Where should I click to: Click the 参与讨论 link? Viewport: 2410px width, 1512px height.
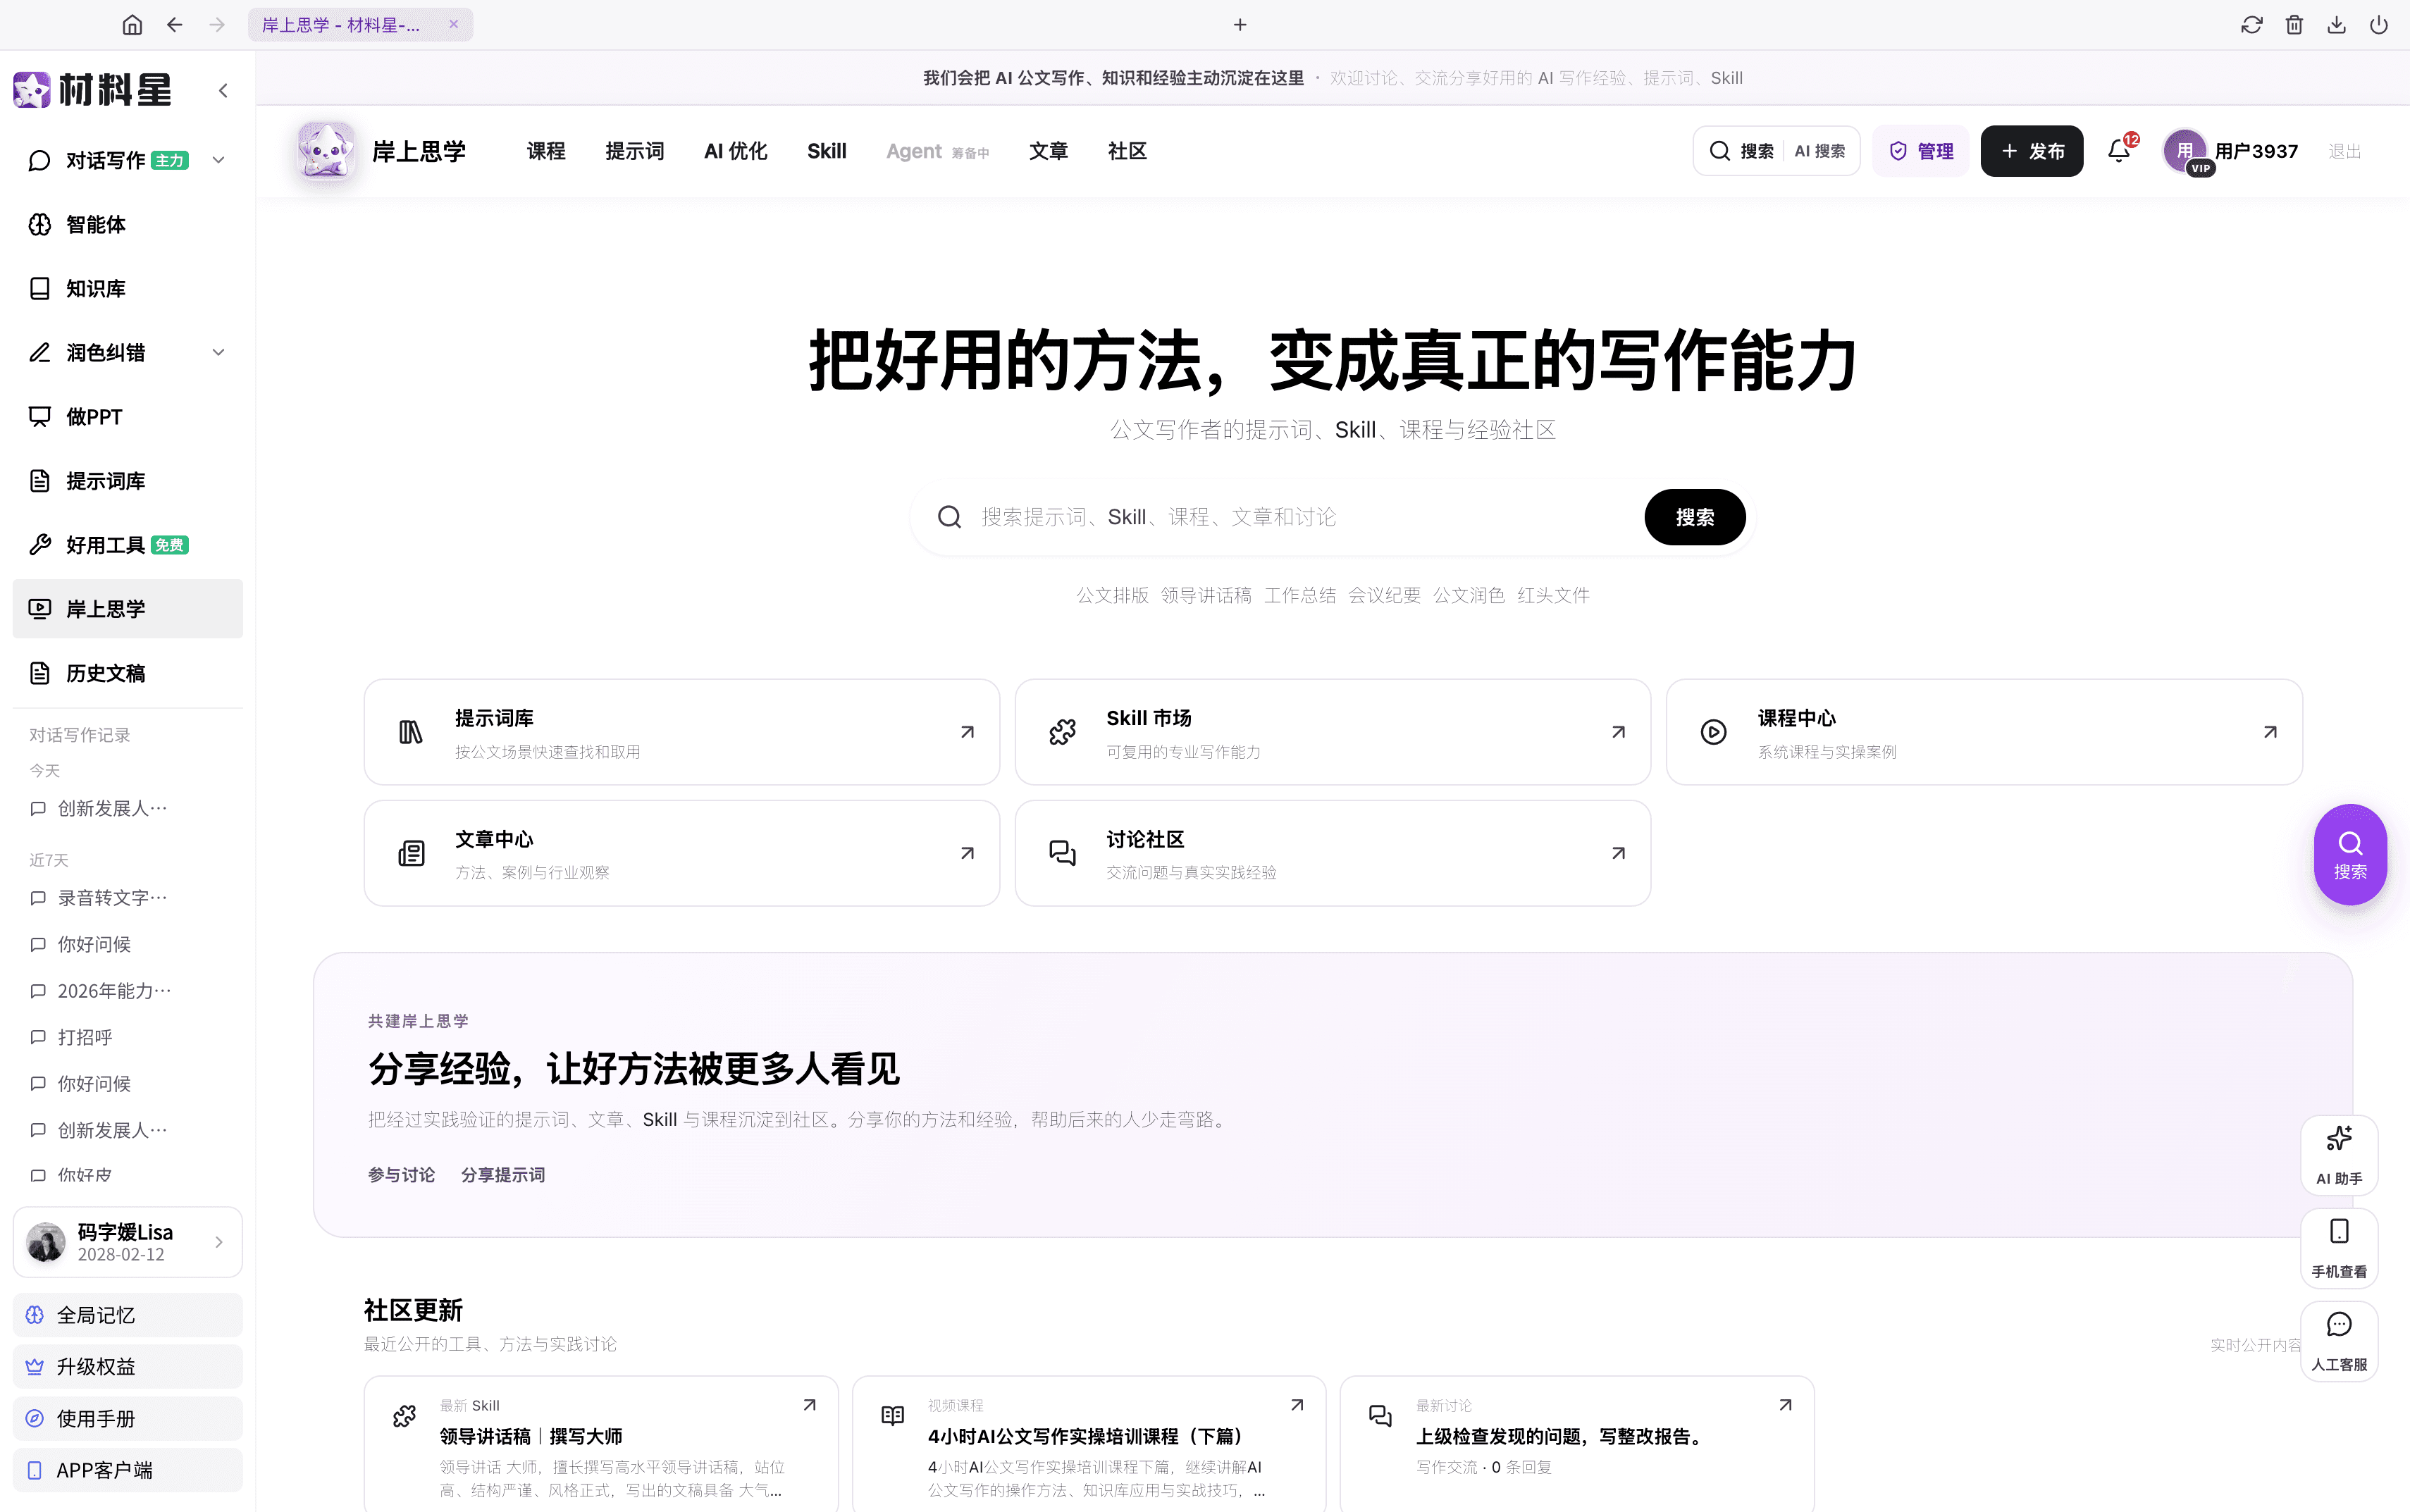pos(401,1175)
